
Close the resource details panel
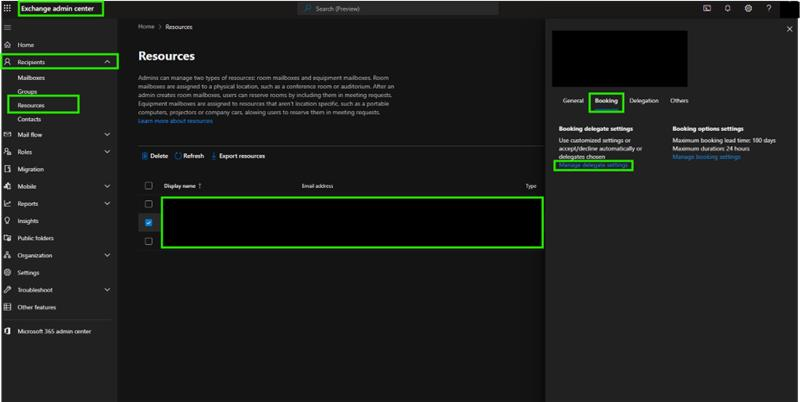[x=790, y=30]
